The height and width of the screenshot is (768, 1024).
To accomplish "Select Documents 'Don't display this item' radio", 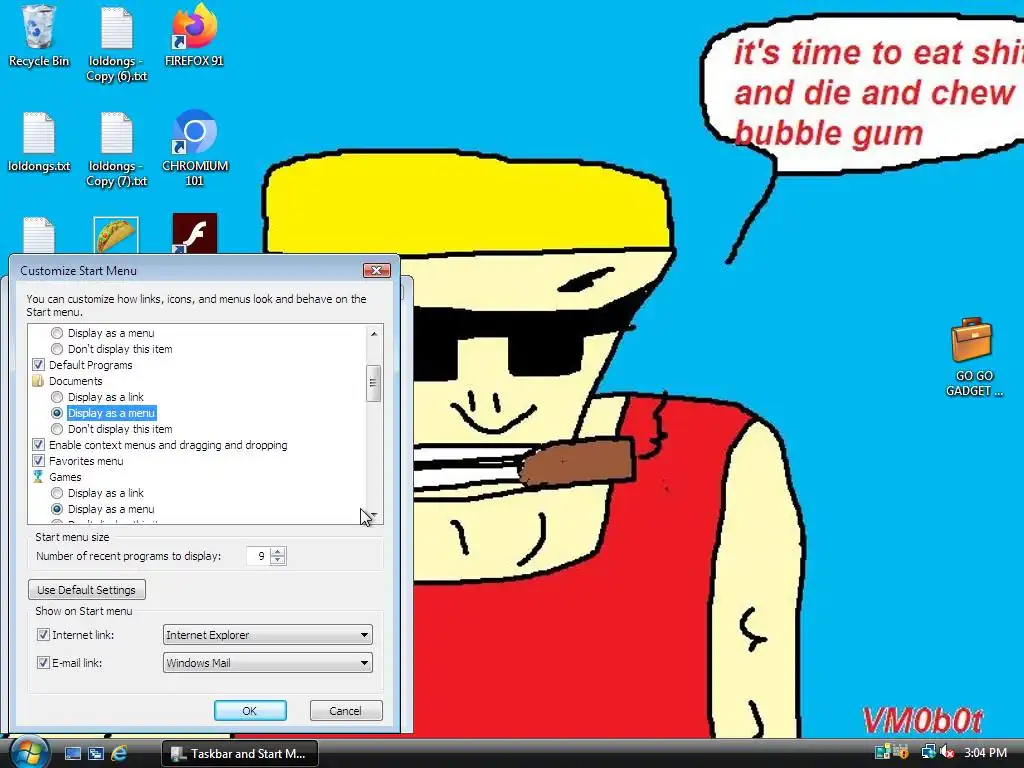I will (x=57, y=428).
